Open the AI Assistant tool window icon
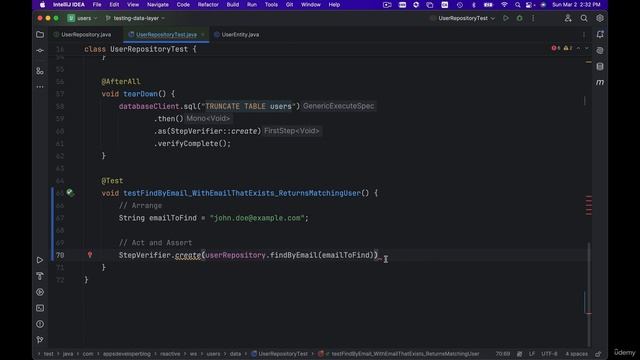640x360 pixels. coord(600,51)
